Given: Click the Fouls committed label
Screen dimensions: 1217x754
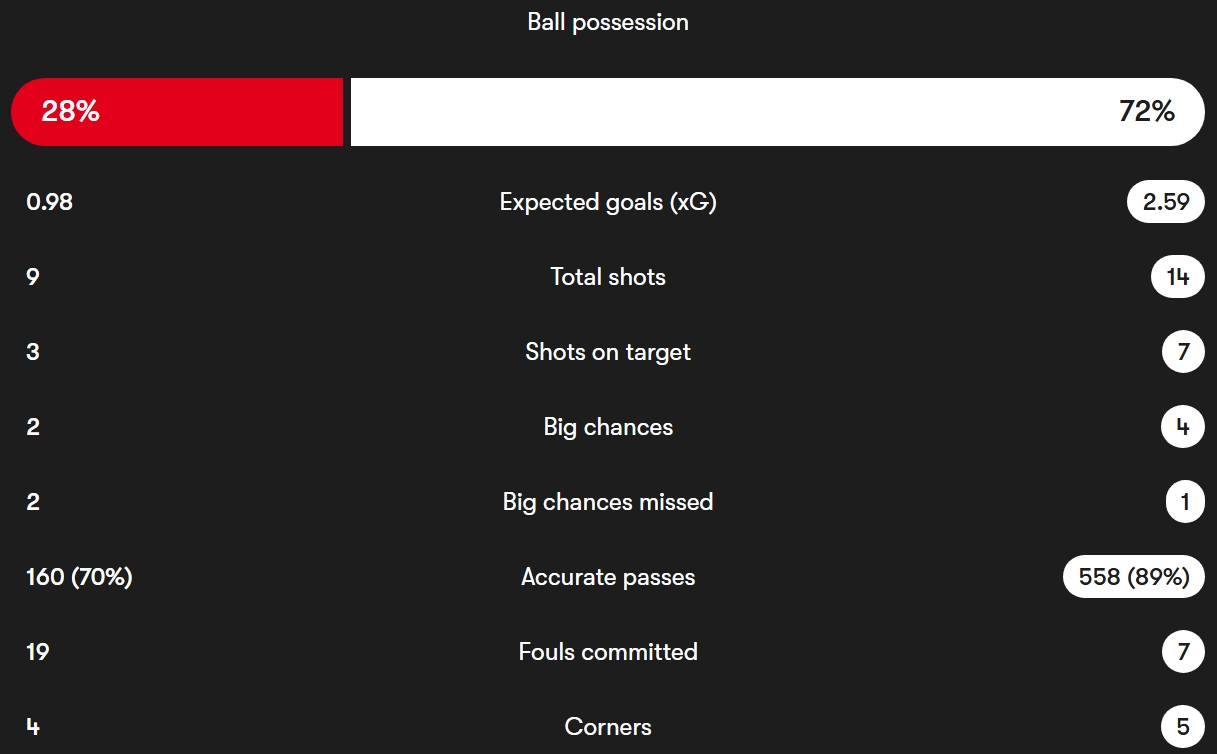Looking at the screenshot, I should (608, 652).
